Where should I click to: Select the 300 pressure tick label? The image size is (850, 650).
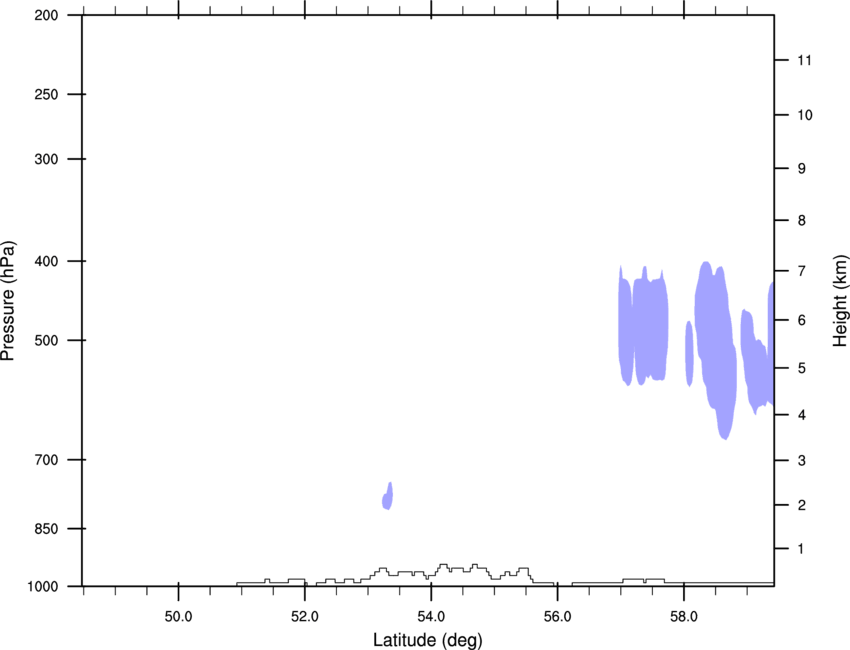[46, 159]
